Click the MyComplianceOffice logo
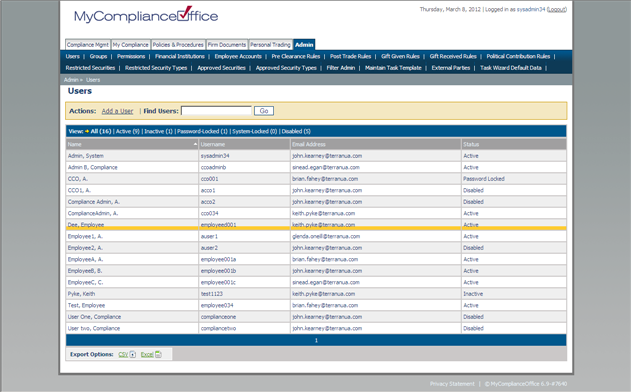 pyautogui.click(x=146, y=15)
